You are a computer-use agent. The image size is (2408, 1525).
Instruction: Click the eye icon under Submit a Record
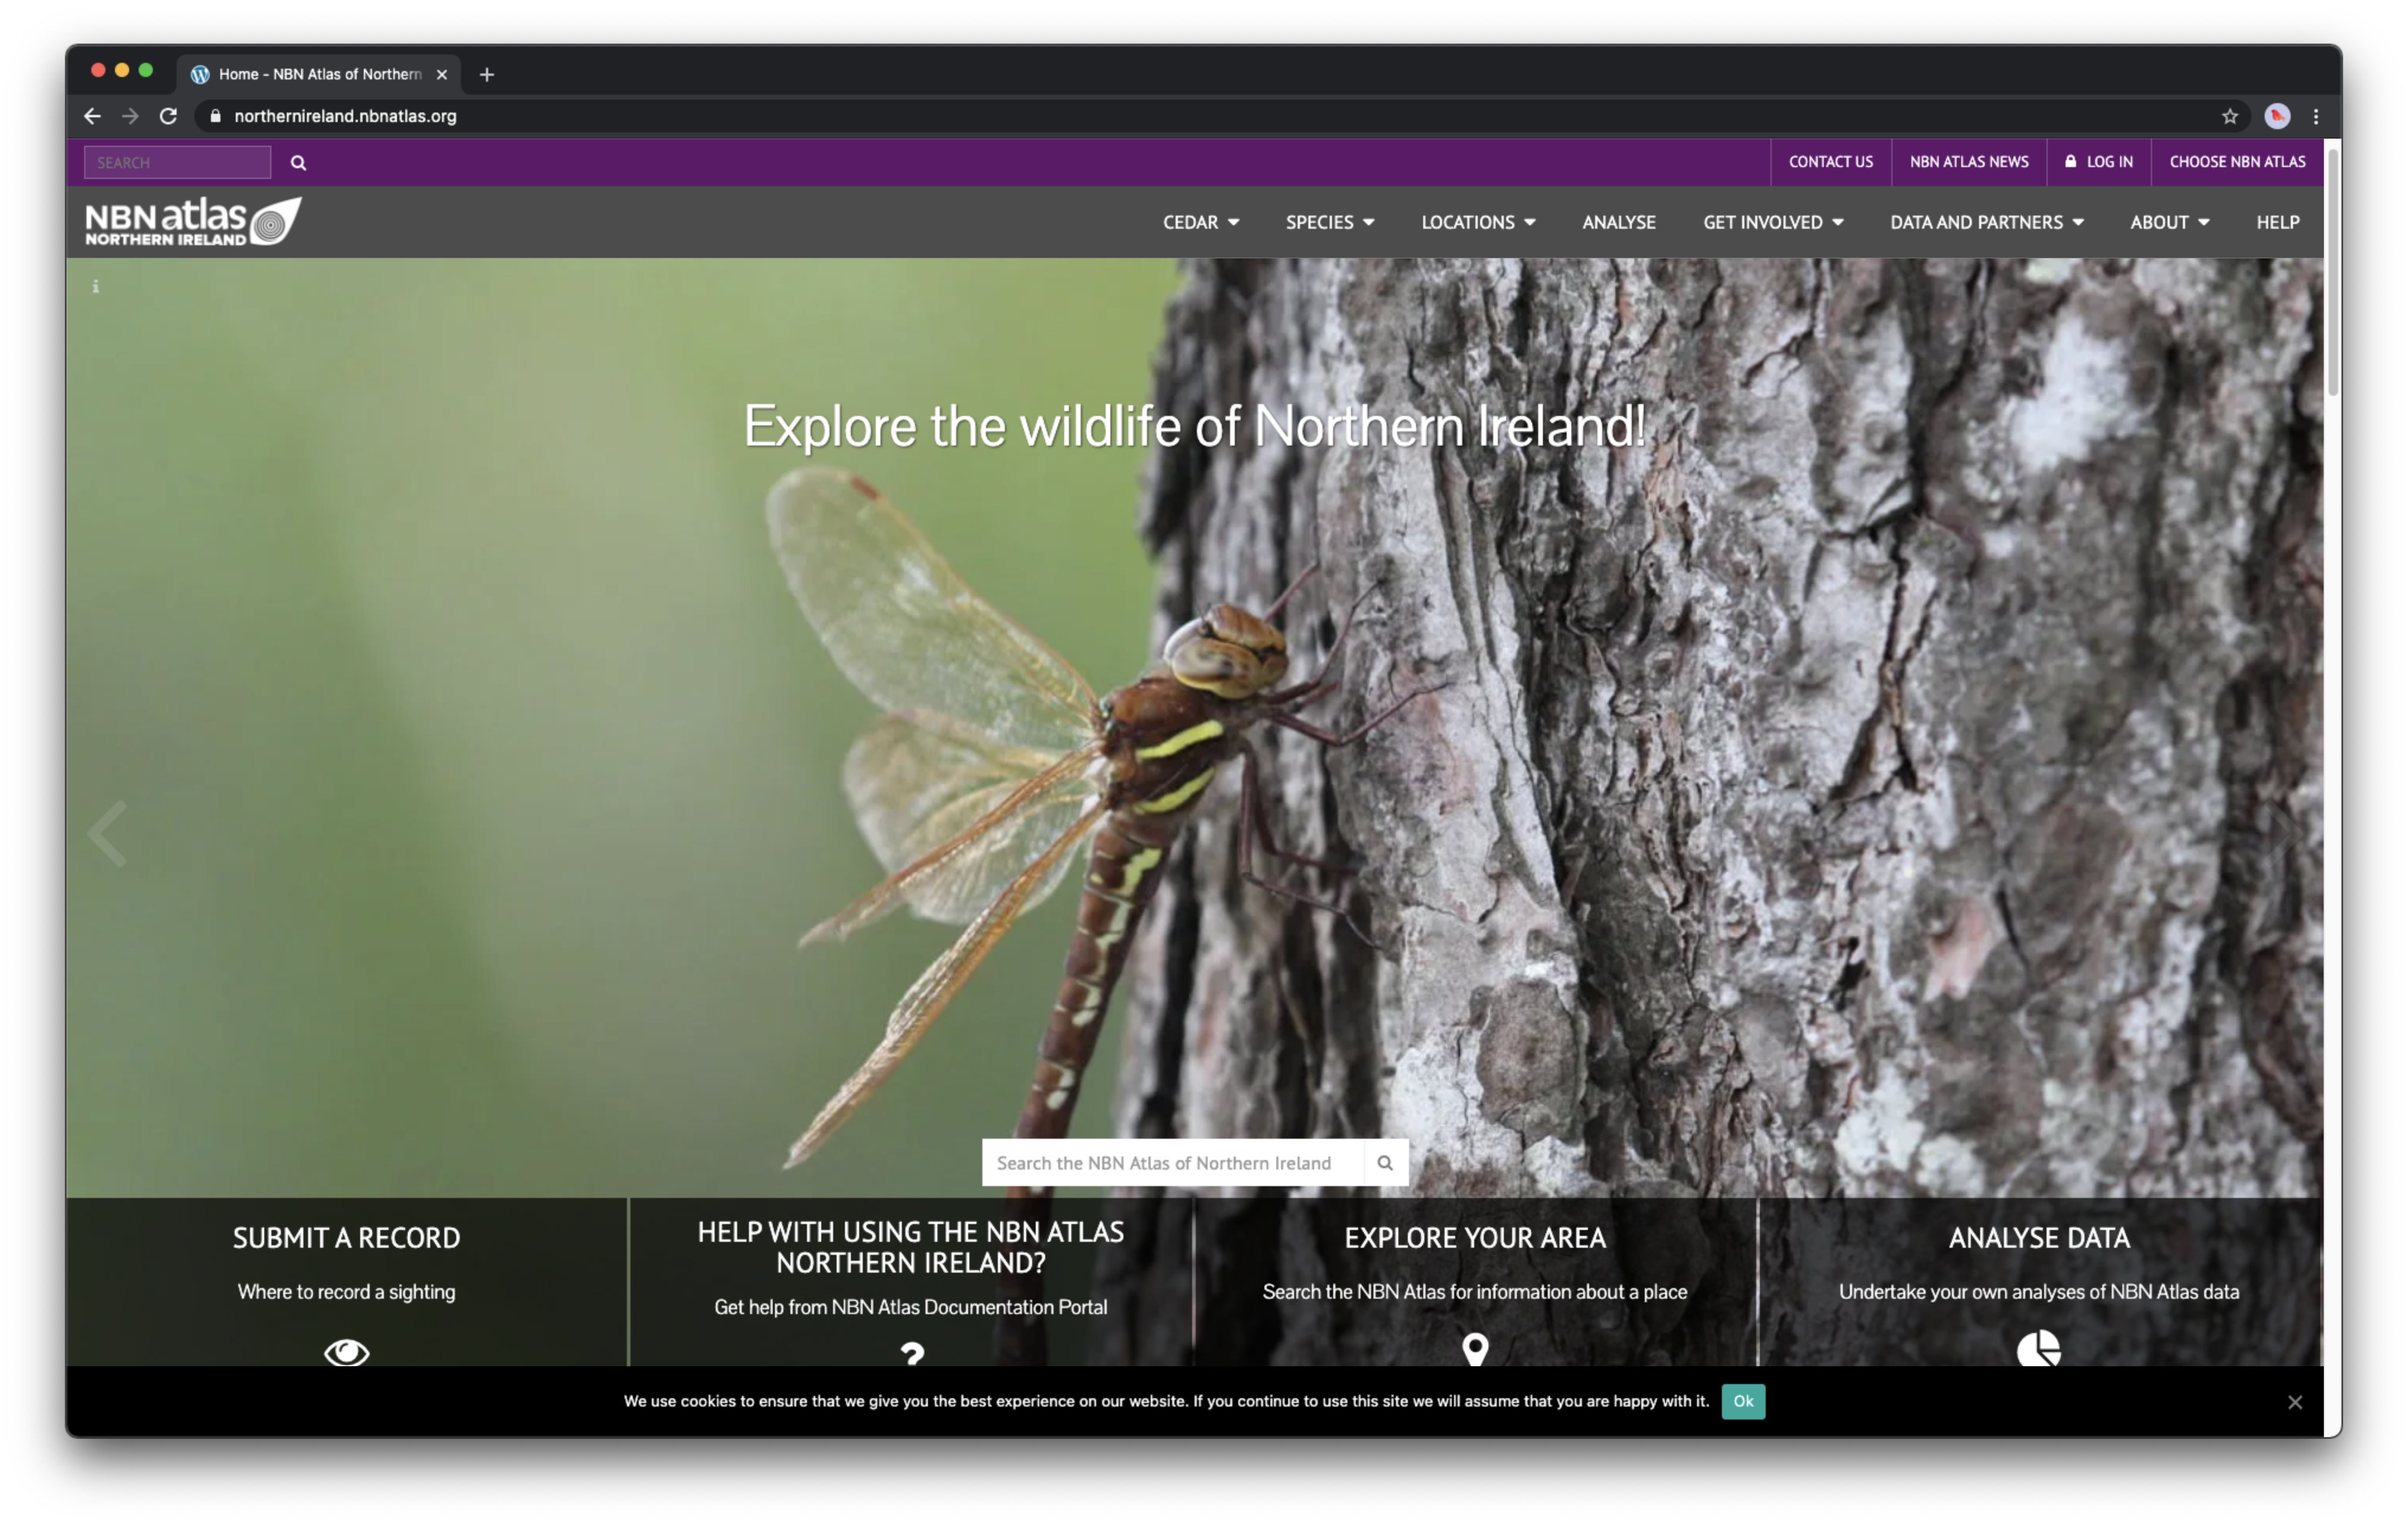(347, 1351)
